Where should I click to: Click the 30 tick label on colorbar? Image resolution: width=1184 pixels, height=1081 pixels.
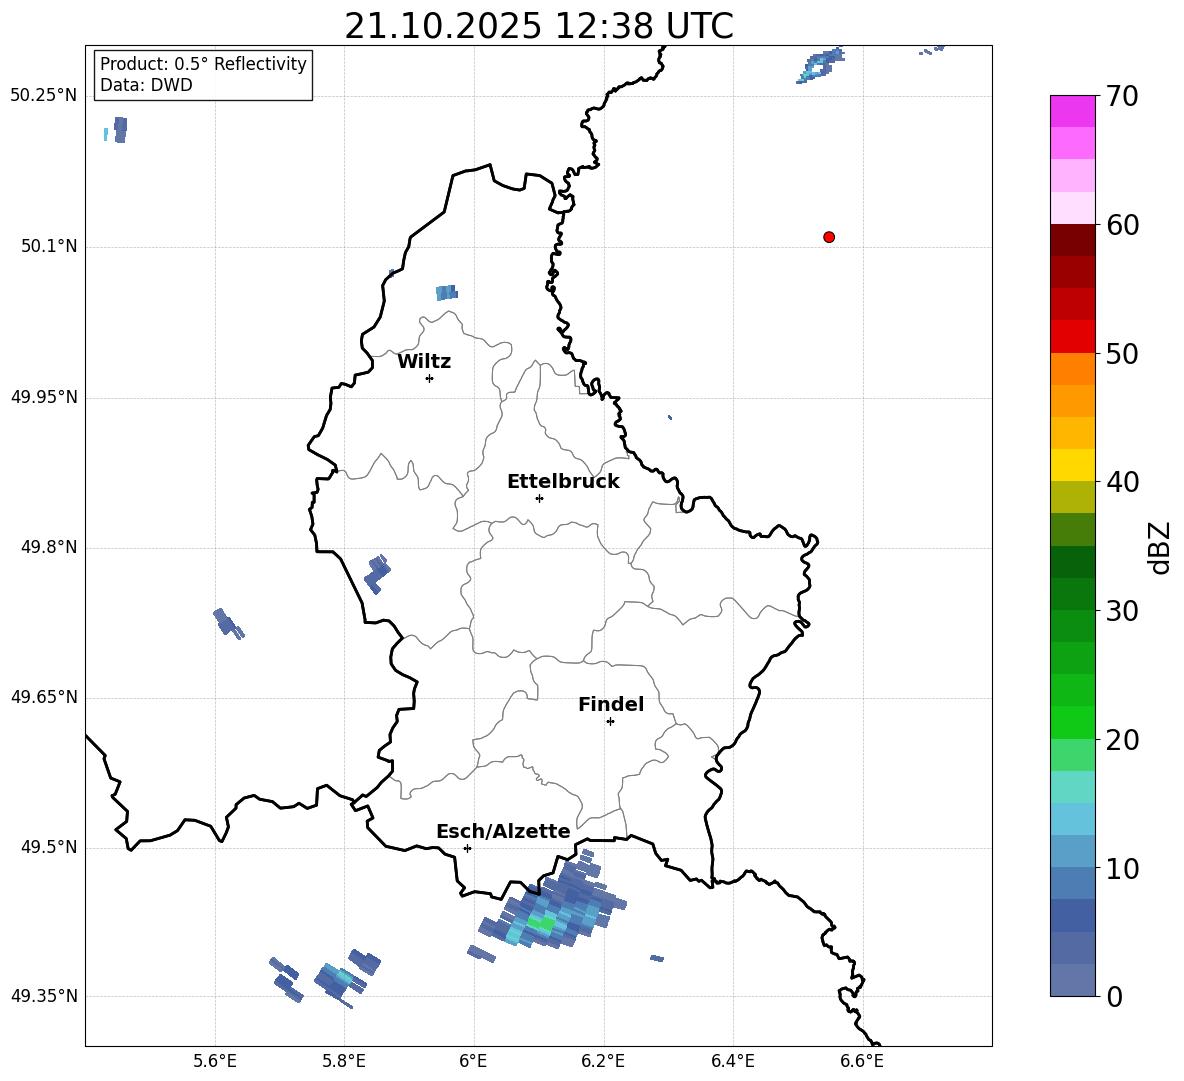1122,611
